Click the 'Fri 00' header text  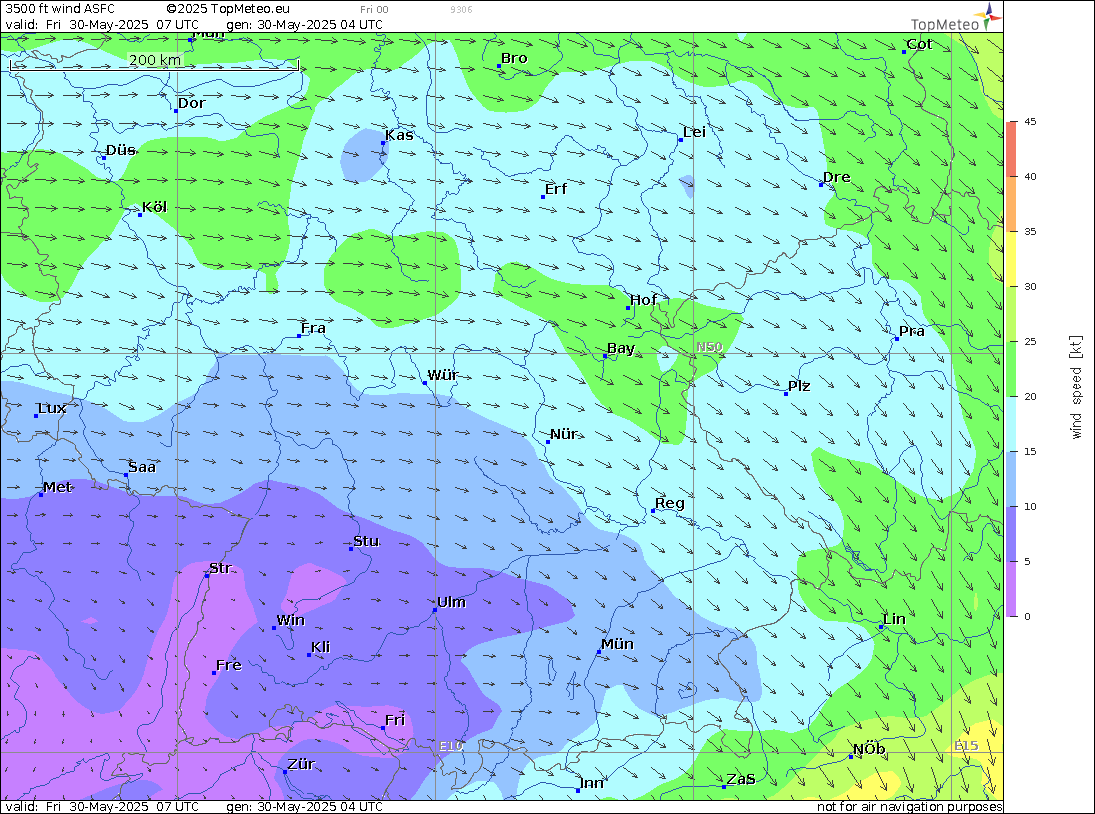[x=374, y=10]
